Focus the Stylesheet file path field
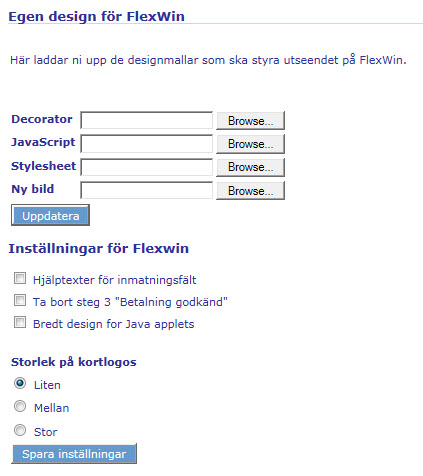Image resolution: width=423 pixels, height=476 pixels. click(146, 167)
